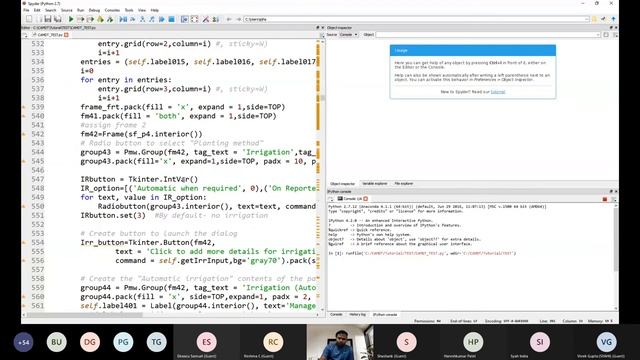Start debugging with the blue Debug icon
Viewport: 640px width, 360px height.
123,19
